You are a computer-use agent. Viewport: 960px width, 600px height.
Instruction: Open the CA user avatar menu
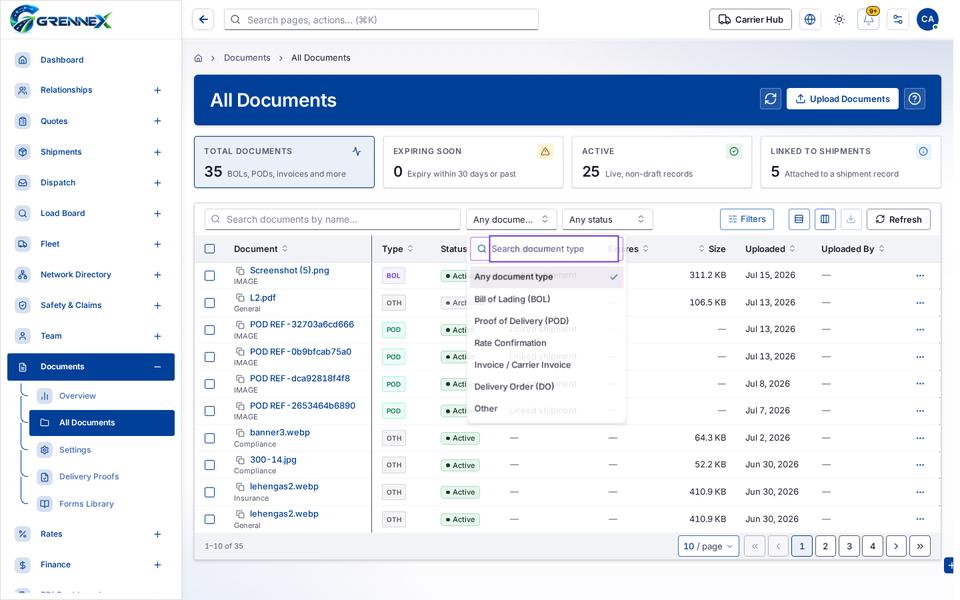(x=927, y=20)
